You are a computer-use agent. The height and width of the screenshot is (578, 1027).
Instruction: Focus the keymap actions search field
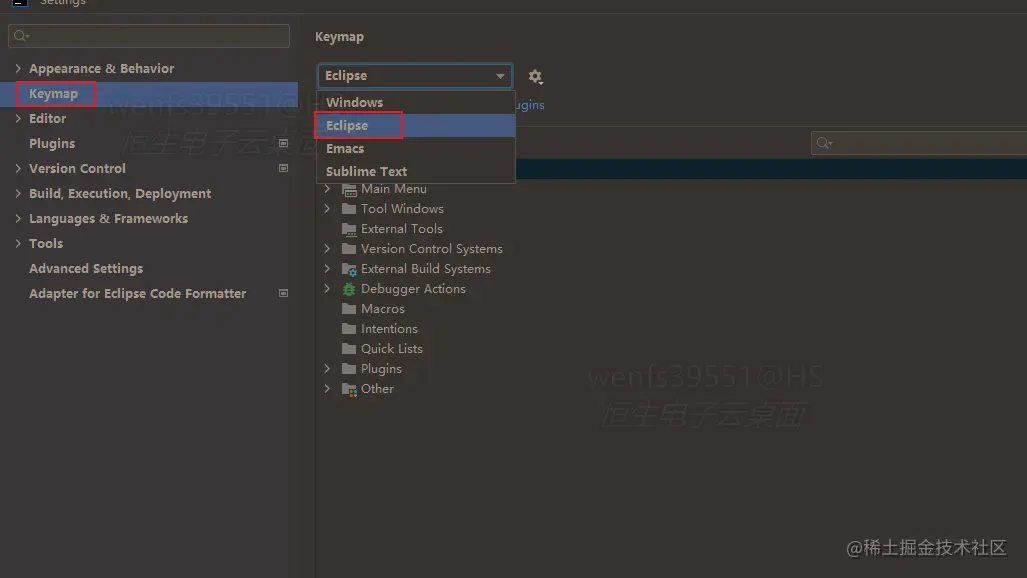tap(919, 143)
